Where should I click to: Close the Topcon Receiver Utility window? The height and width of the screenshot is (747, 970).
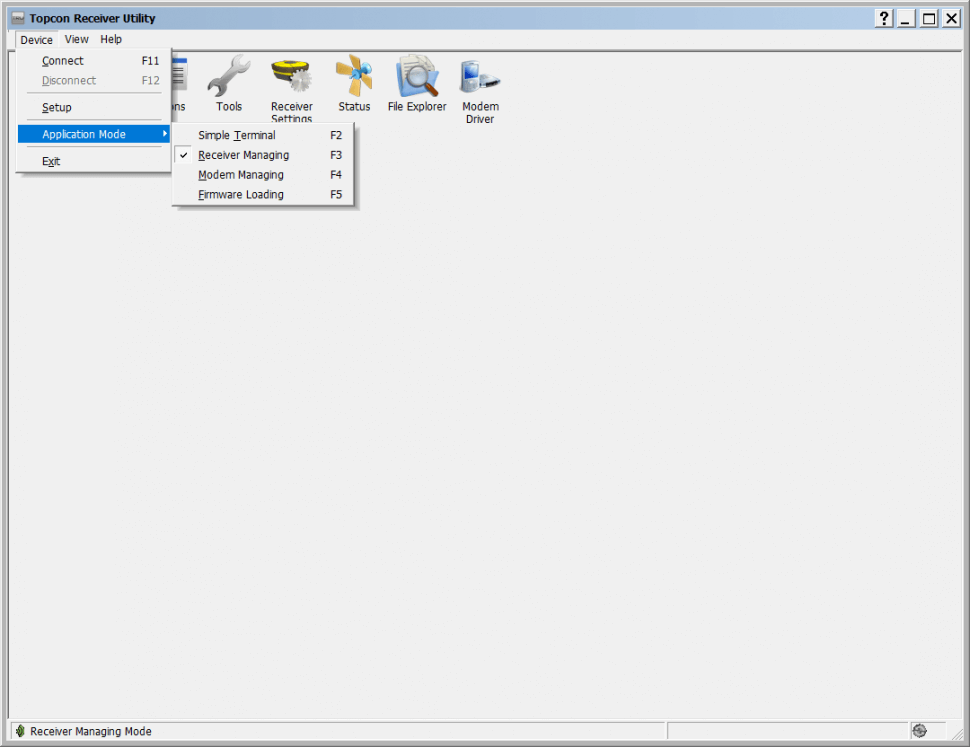(x=951, y=19)
